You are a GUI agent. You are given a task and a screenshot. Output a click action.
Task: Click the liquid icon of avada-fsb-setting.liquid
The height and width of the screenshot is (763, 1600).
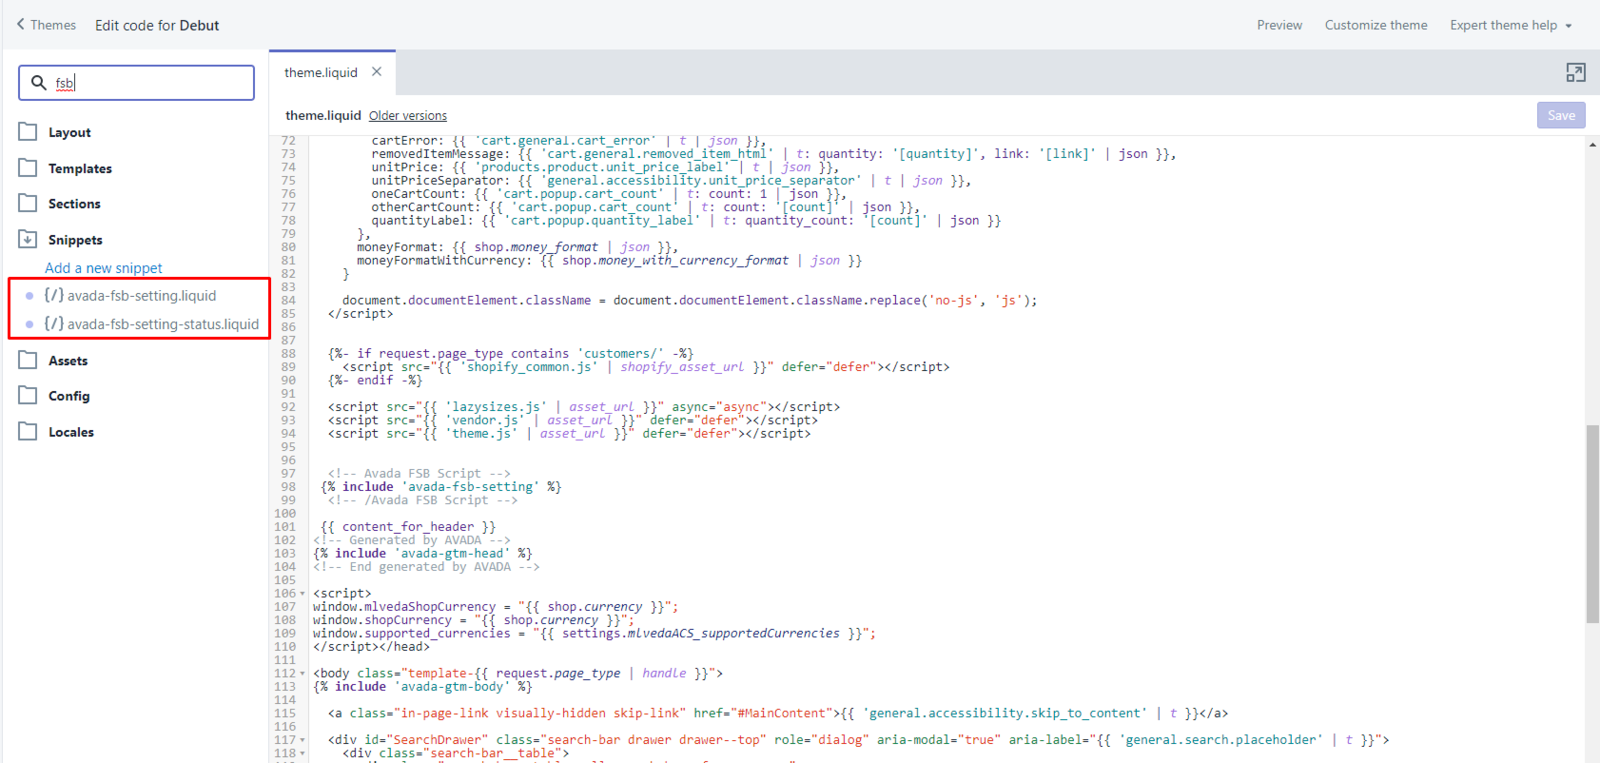tap(54, 296)
